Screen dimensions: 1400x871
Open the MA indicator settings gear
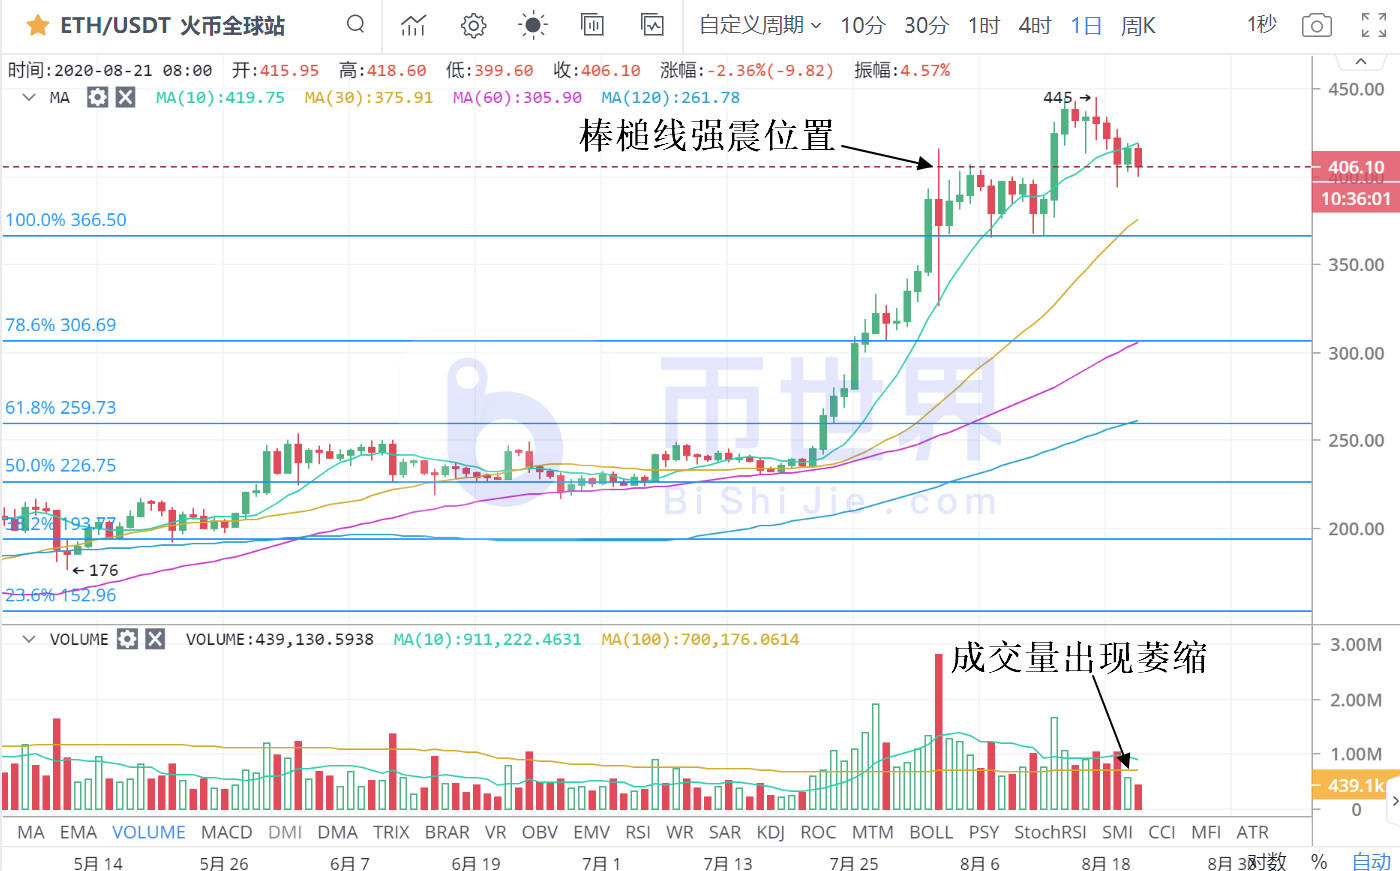click(97, 97)
